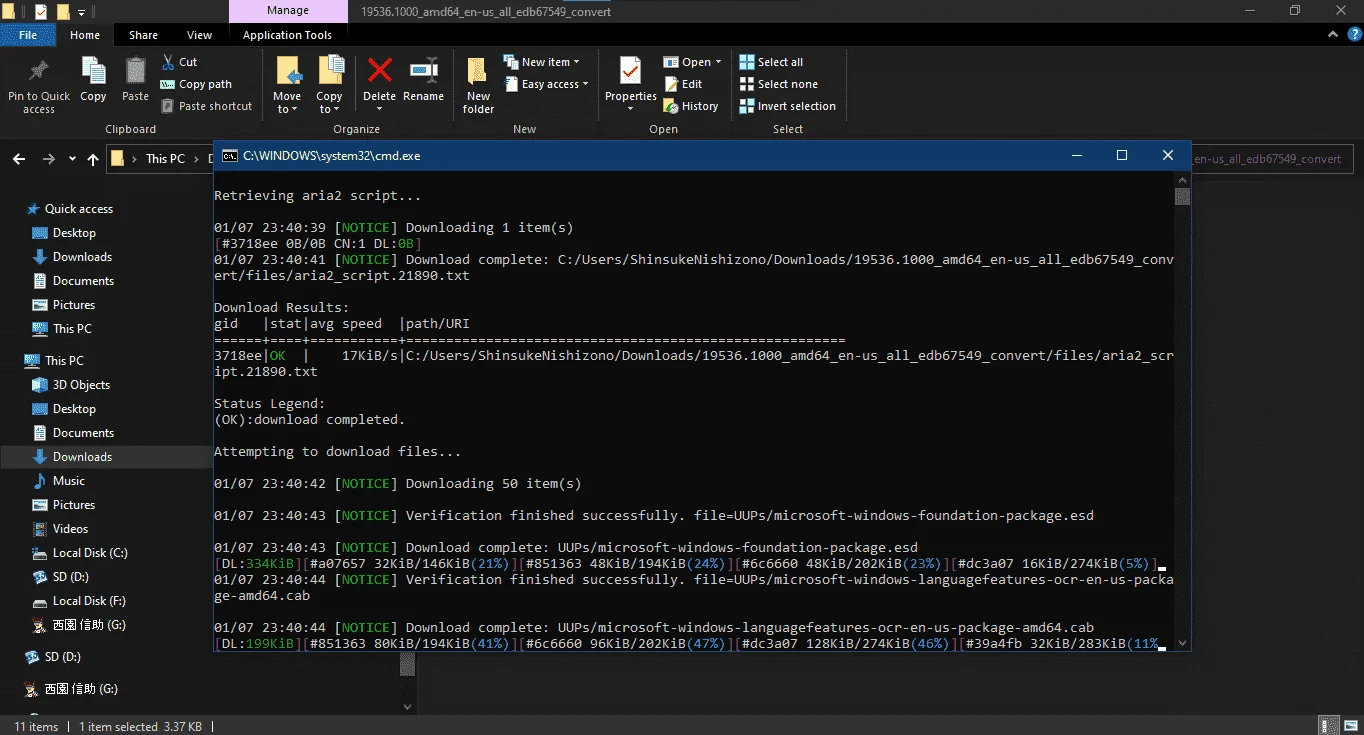Click the Manage contextual tab
This screenshot has width=1364, height=735.
(287, 11)
